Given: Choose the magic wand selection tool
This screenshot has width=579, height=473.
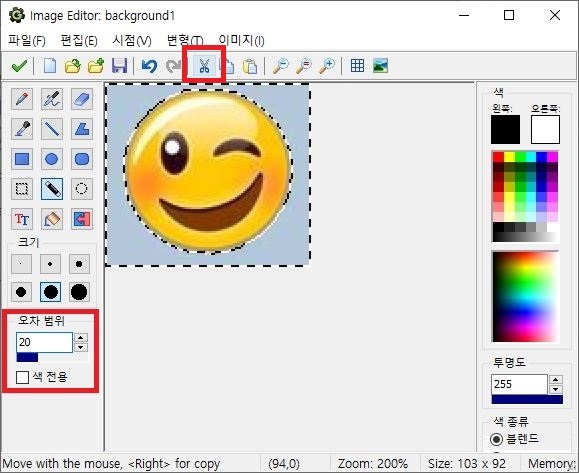Looking at the screenshot, I should (52, 189).
